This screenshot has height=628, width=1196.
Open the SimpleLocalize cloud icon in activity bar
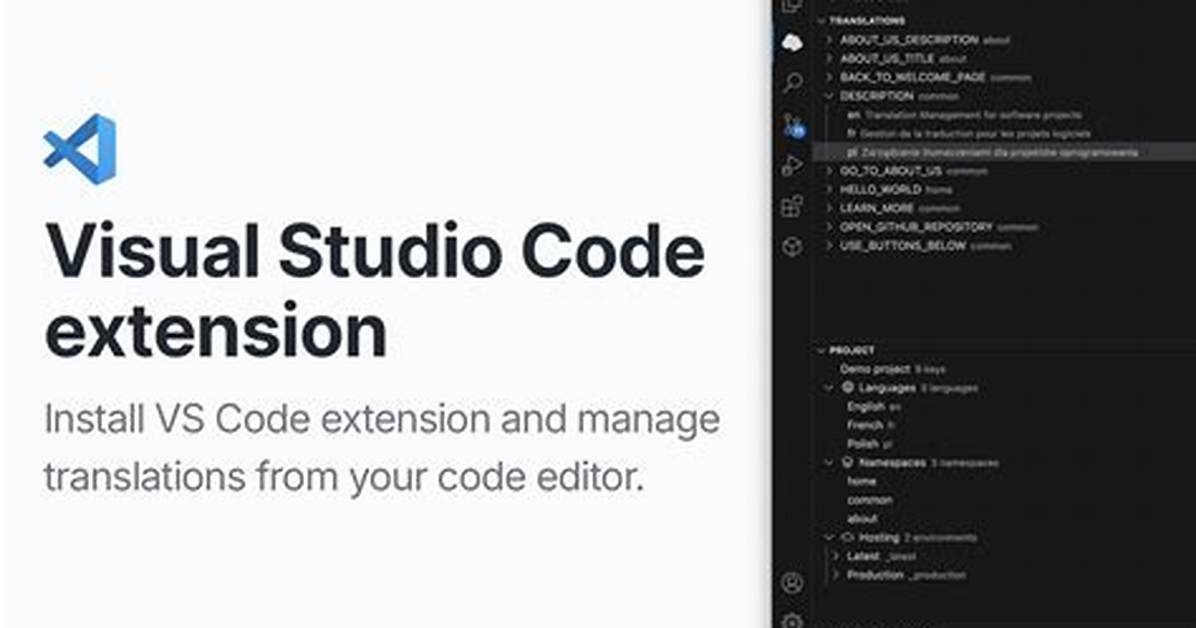coord(793,43)
